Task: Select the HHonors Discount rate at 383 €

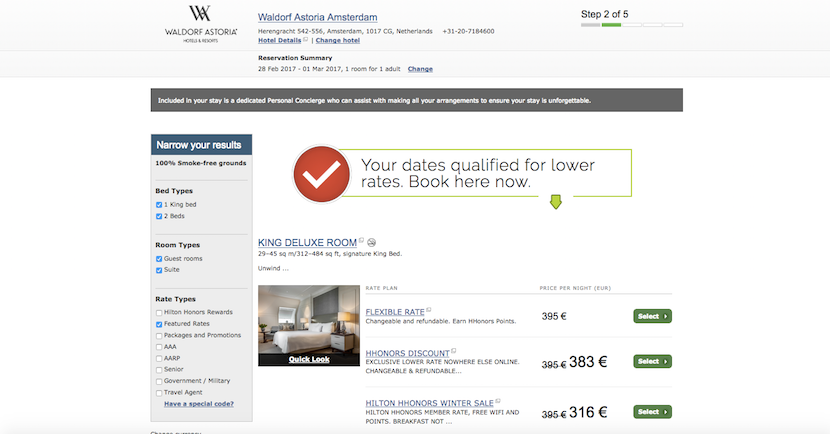Action: click(652, 361)
